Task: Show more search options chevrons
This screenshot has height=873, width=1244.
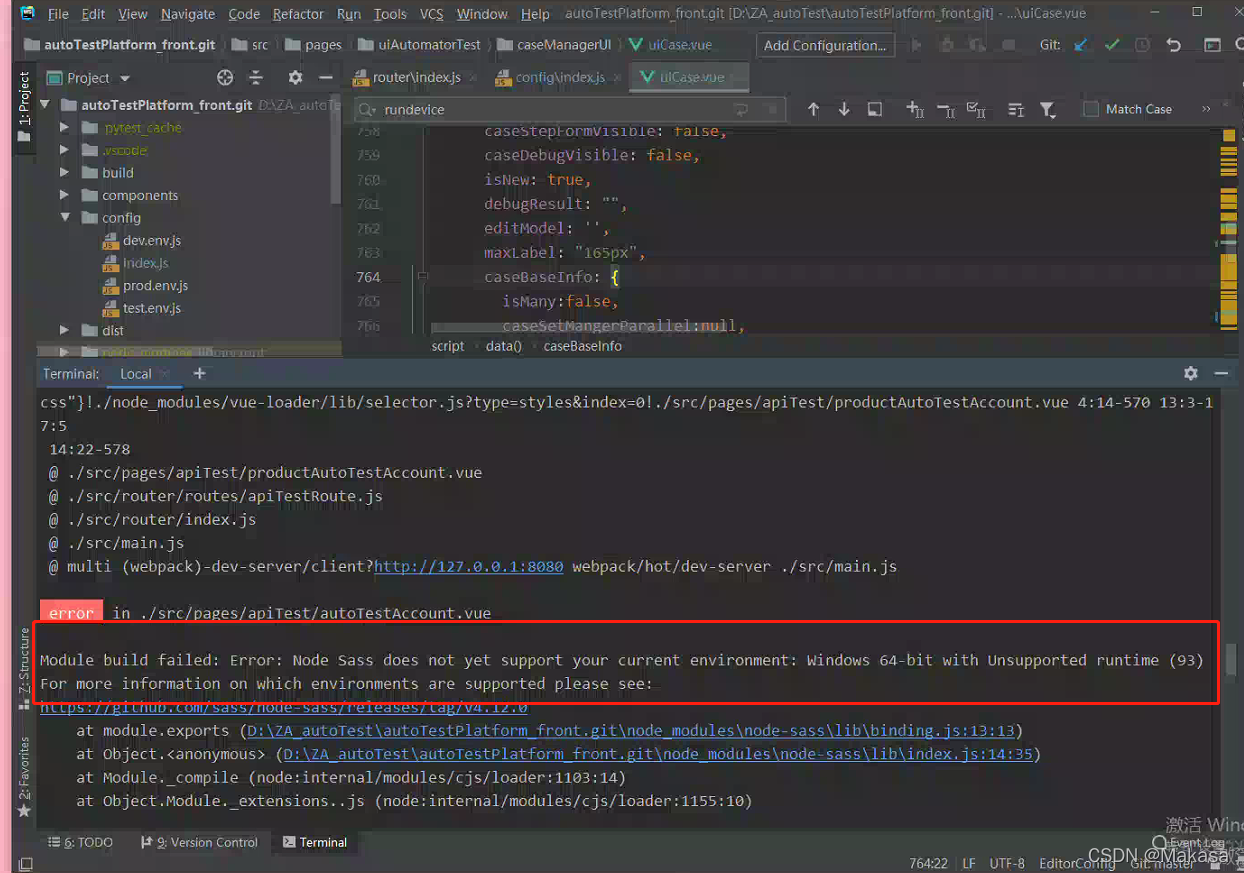Action: tap(1206, 109)
